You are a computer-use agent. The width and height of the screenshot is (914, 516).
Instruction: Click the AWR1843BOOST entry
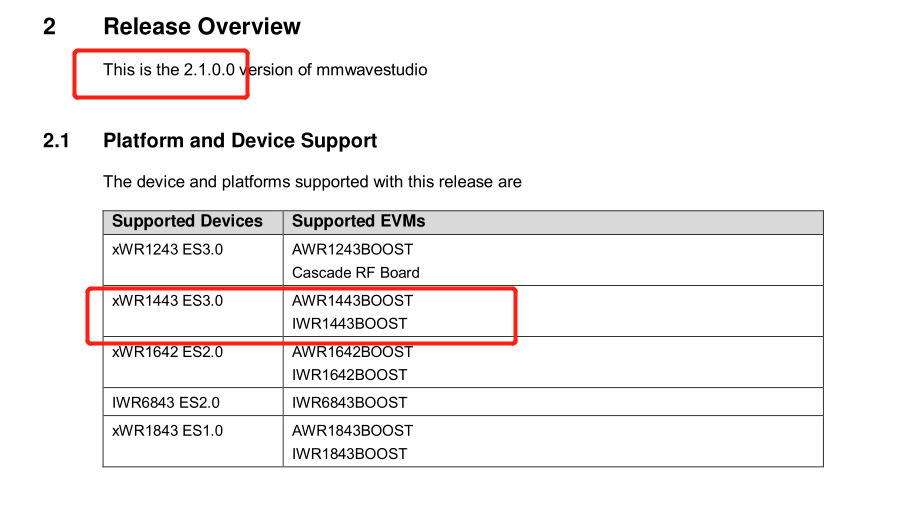point(352,430)
